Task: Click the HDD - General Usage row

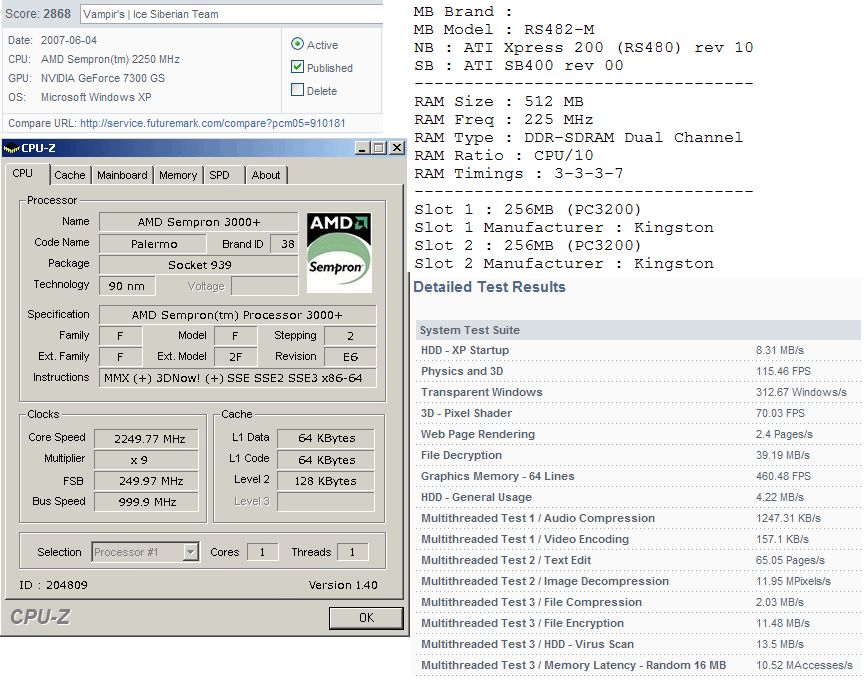Action: click(x=638, y=497)
